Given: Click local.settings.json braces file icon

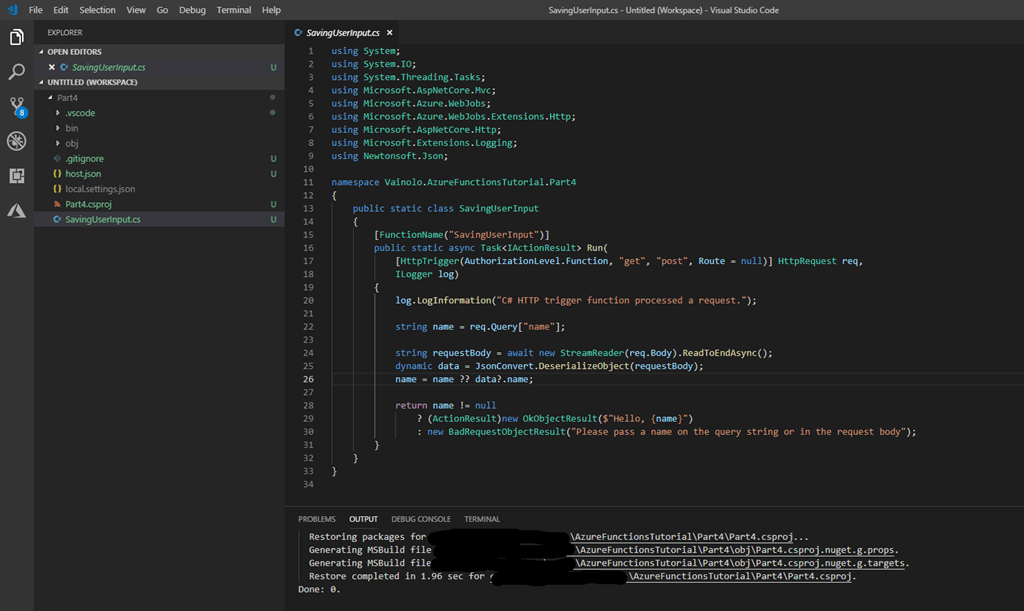Looking at the screenshot, I should [x=57, y=189].
